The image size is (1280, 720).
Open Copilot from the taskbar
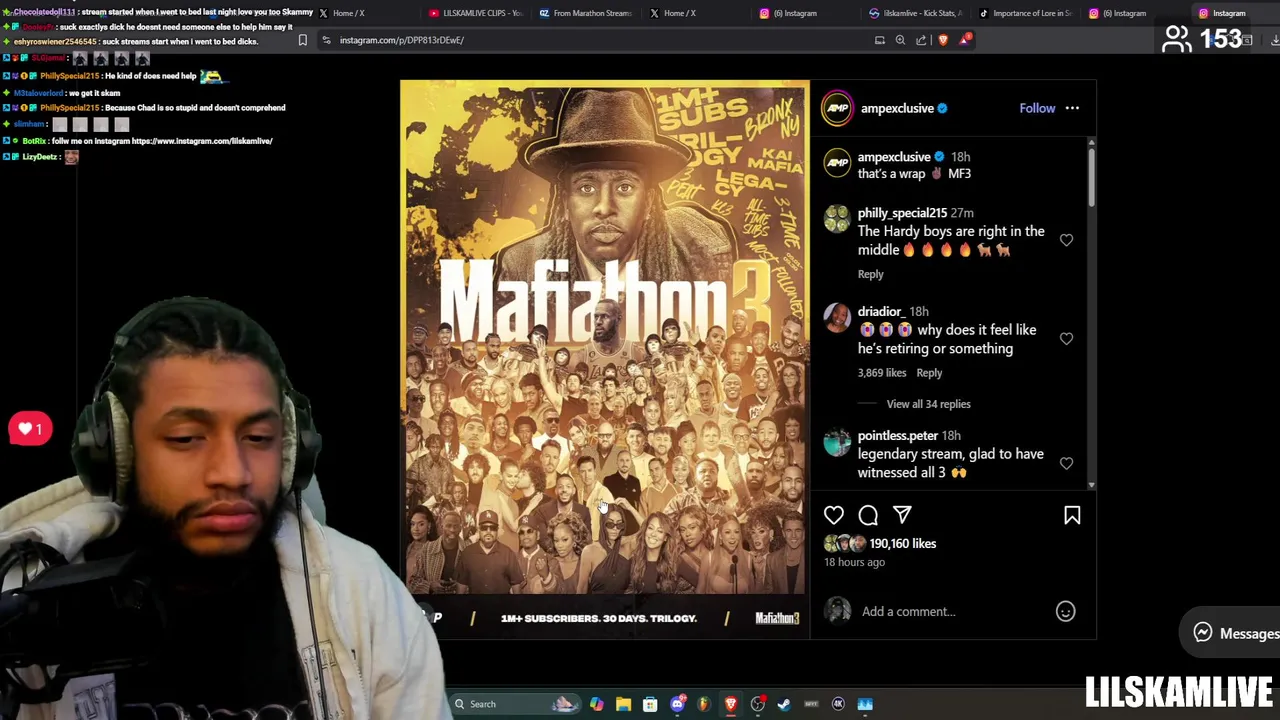click(596, 704)
